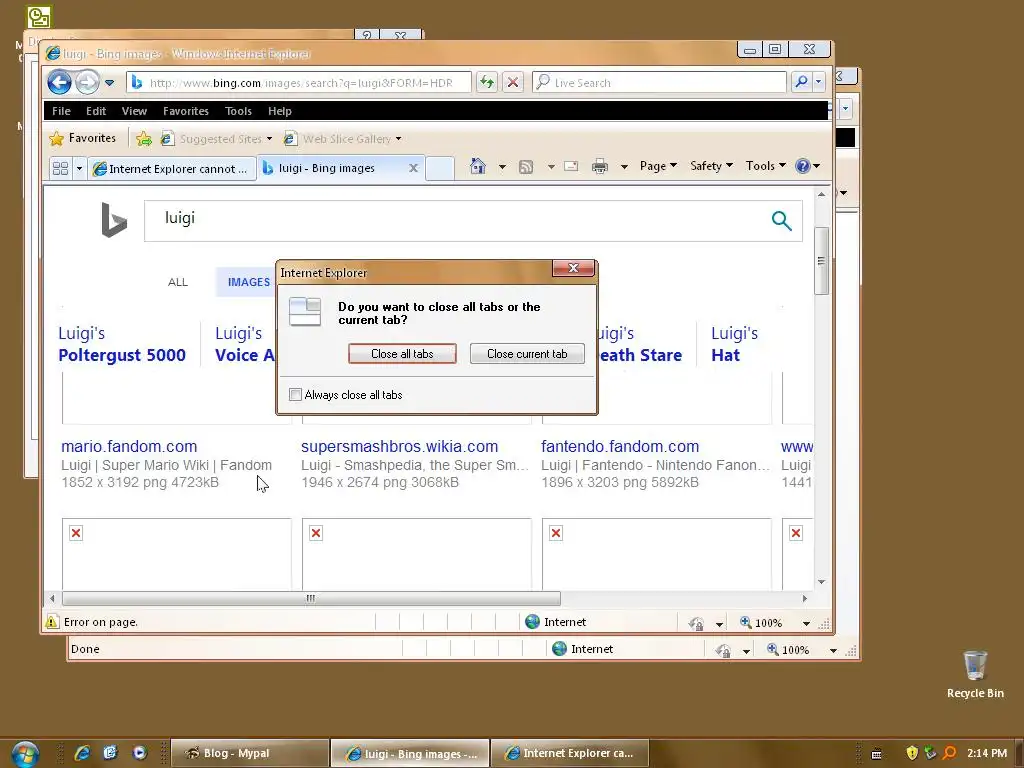Click the Error on page warning icon
Image resolution: width=1024 pixels, height=768 pixels.
52,622
